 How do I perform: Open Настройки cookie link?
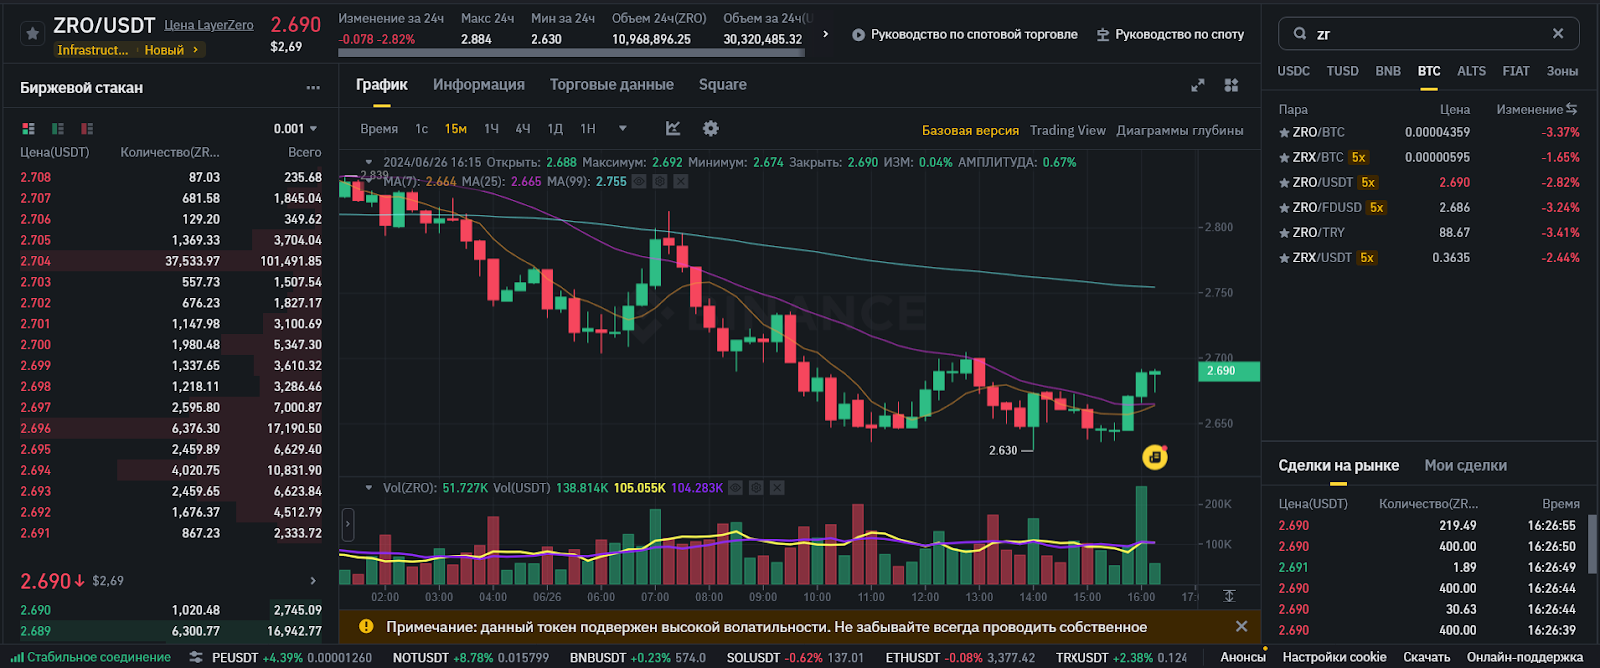tap(1334, 657)
